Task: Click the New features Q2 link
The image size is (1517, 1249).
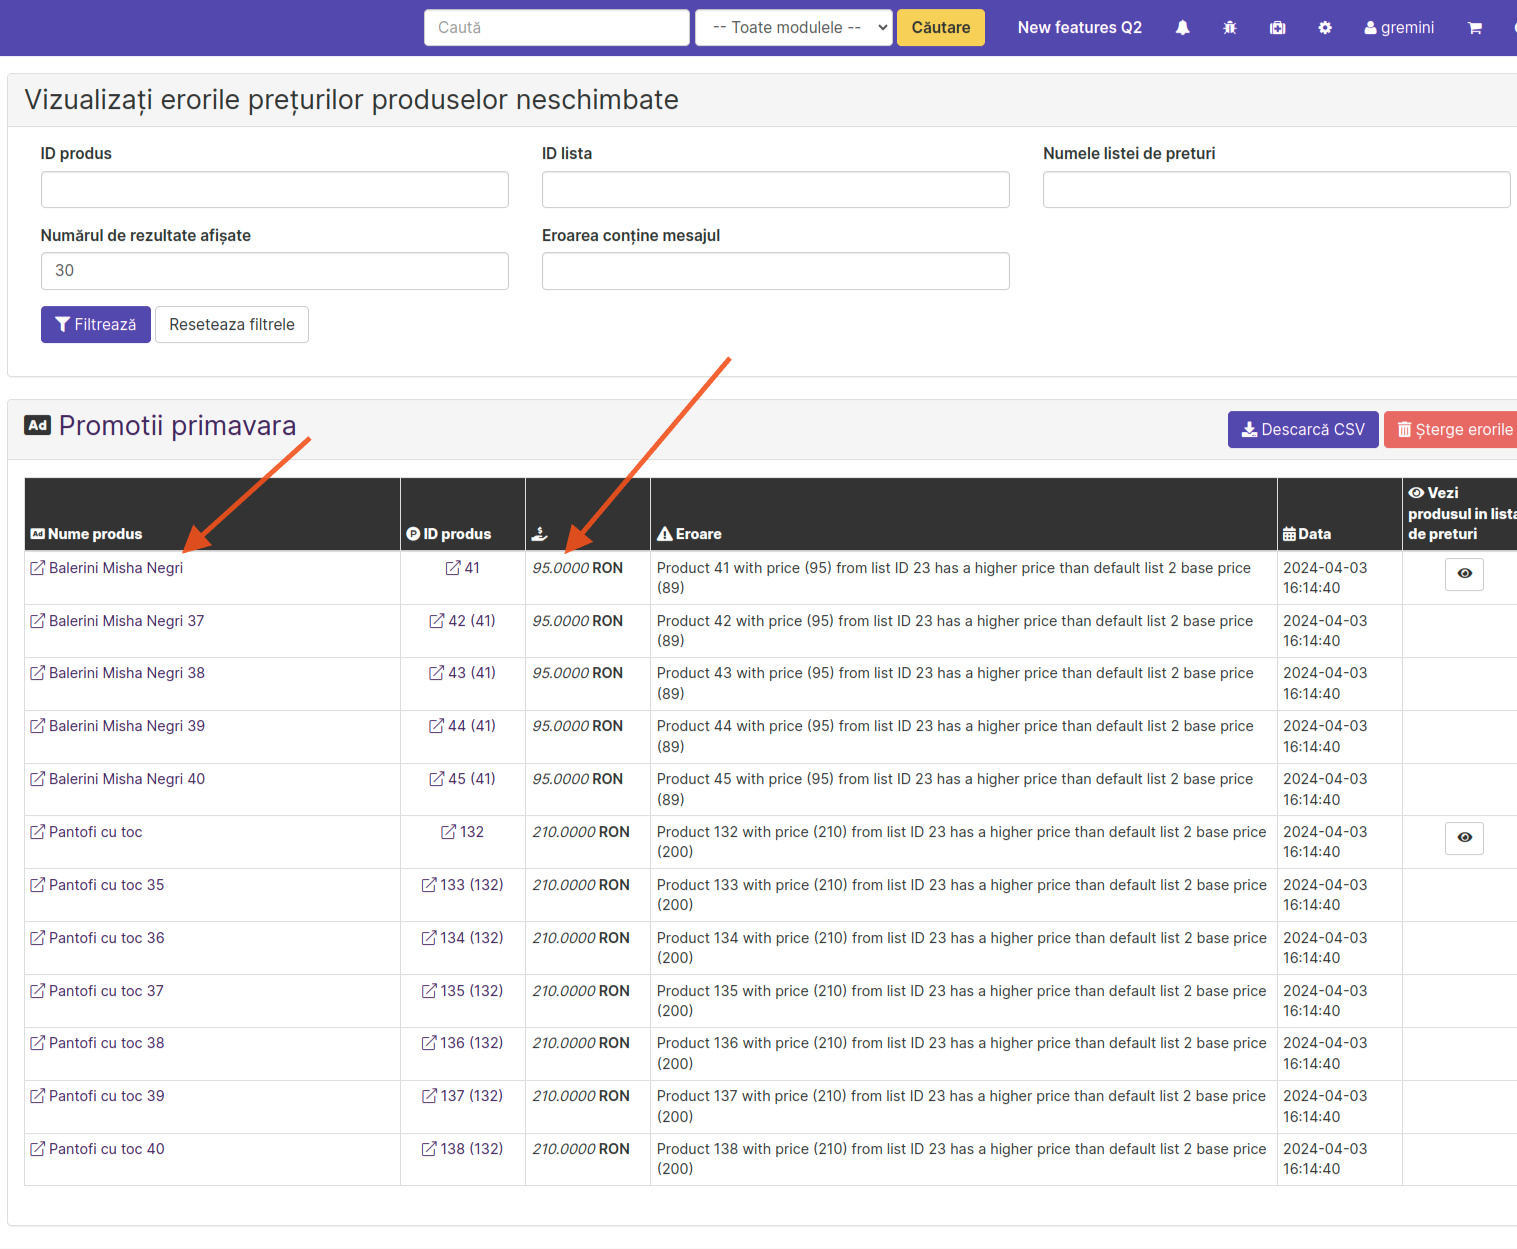Action: 1079,28
